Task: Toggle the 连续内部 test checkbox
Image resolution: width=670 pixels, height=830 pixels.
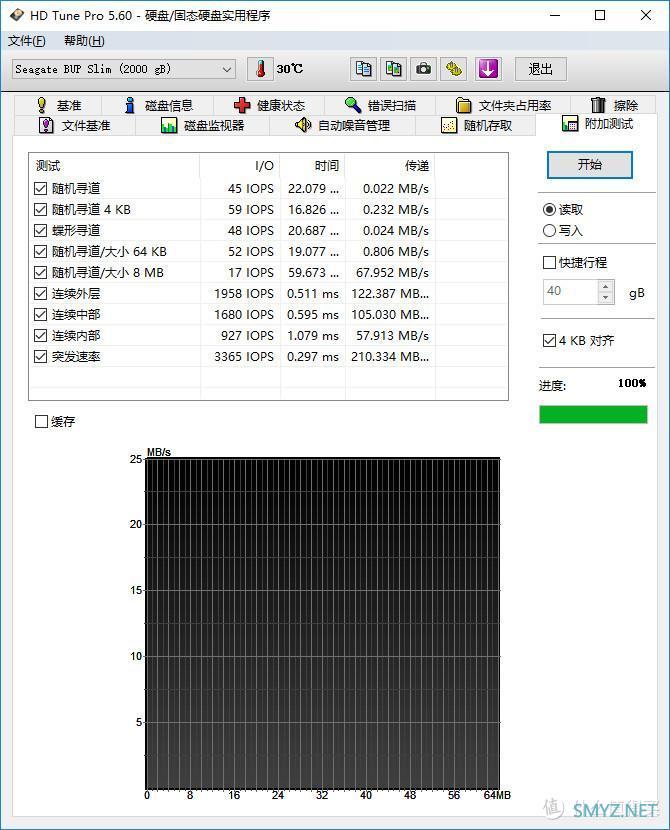Action: pos(40,336)
